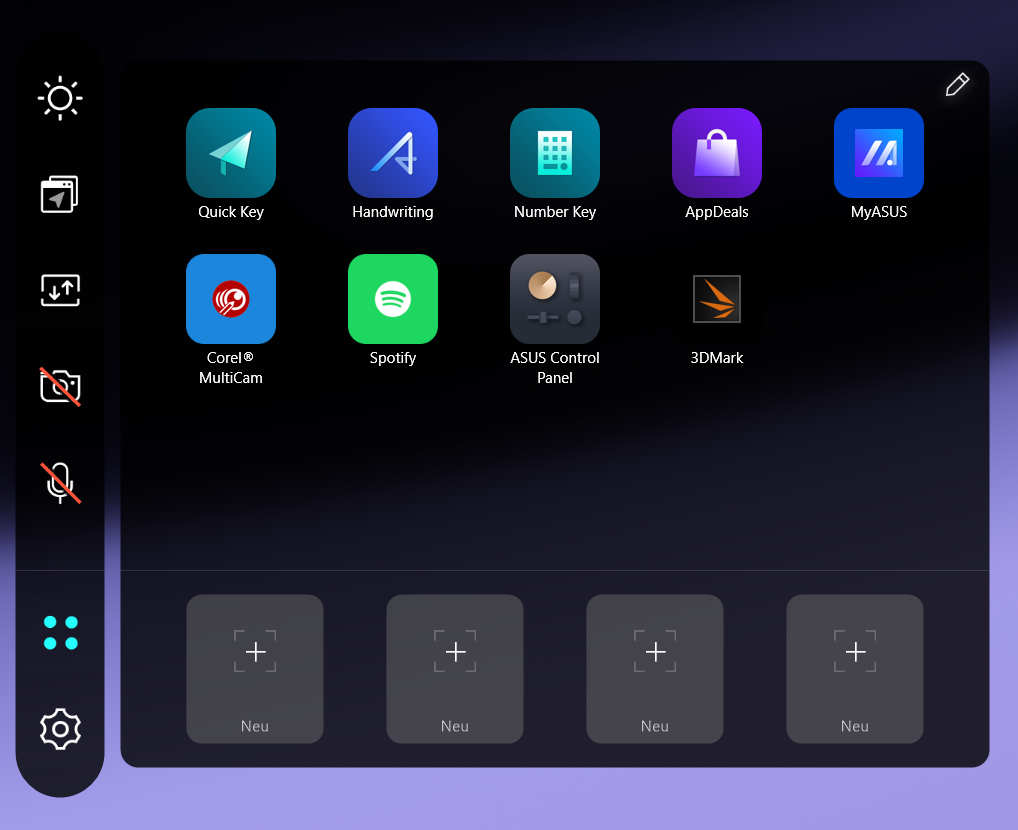This screenshot has width=1018, height=830.
Task: Open the ASUS Control Panel icon
Action: coord(554,299)
